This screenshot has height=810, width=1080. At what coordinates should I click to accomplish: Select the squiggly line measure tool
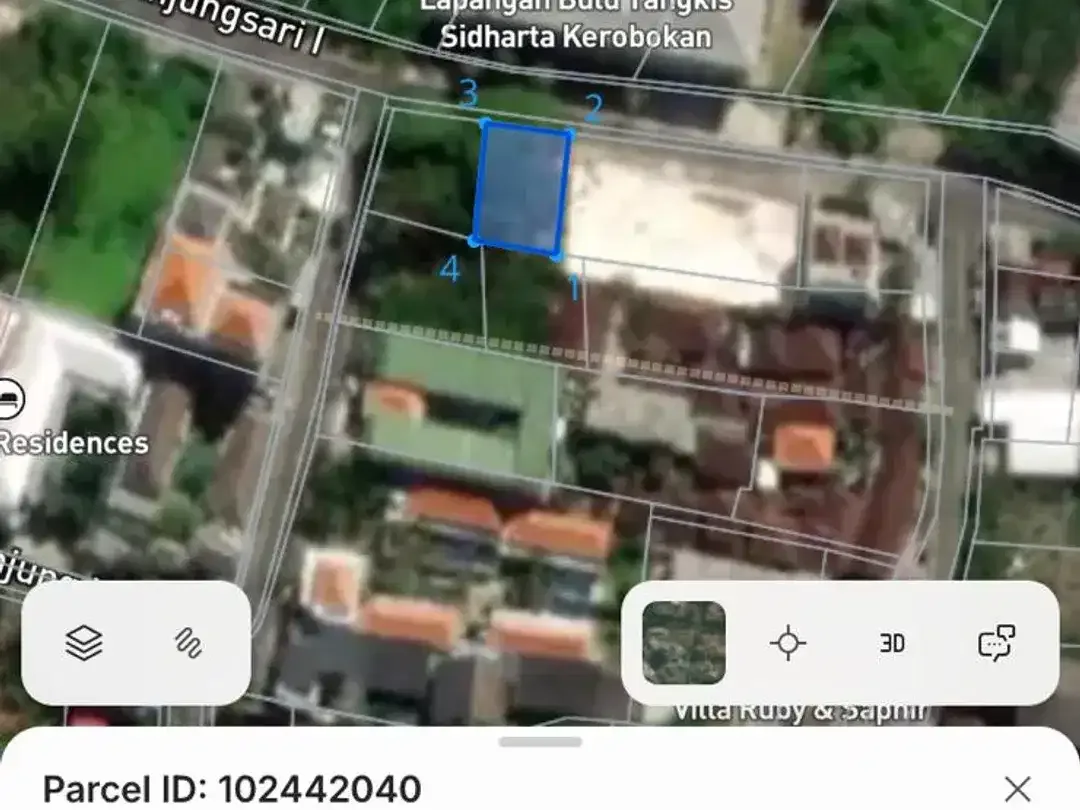[x=188, y=643]
